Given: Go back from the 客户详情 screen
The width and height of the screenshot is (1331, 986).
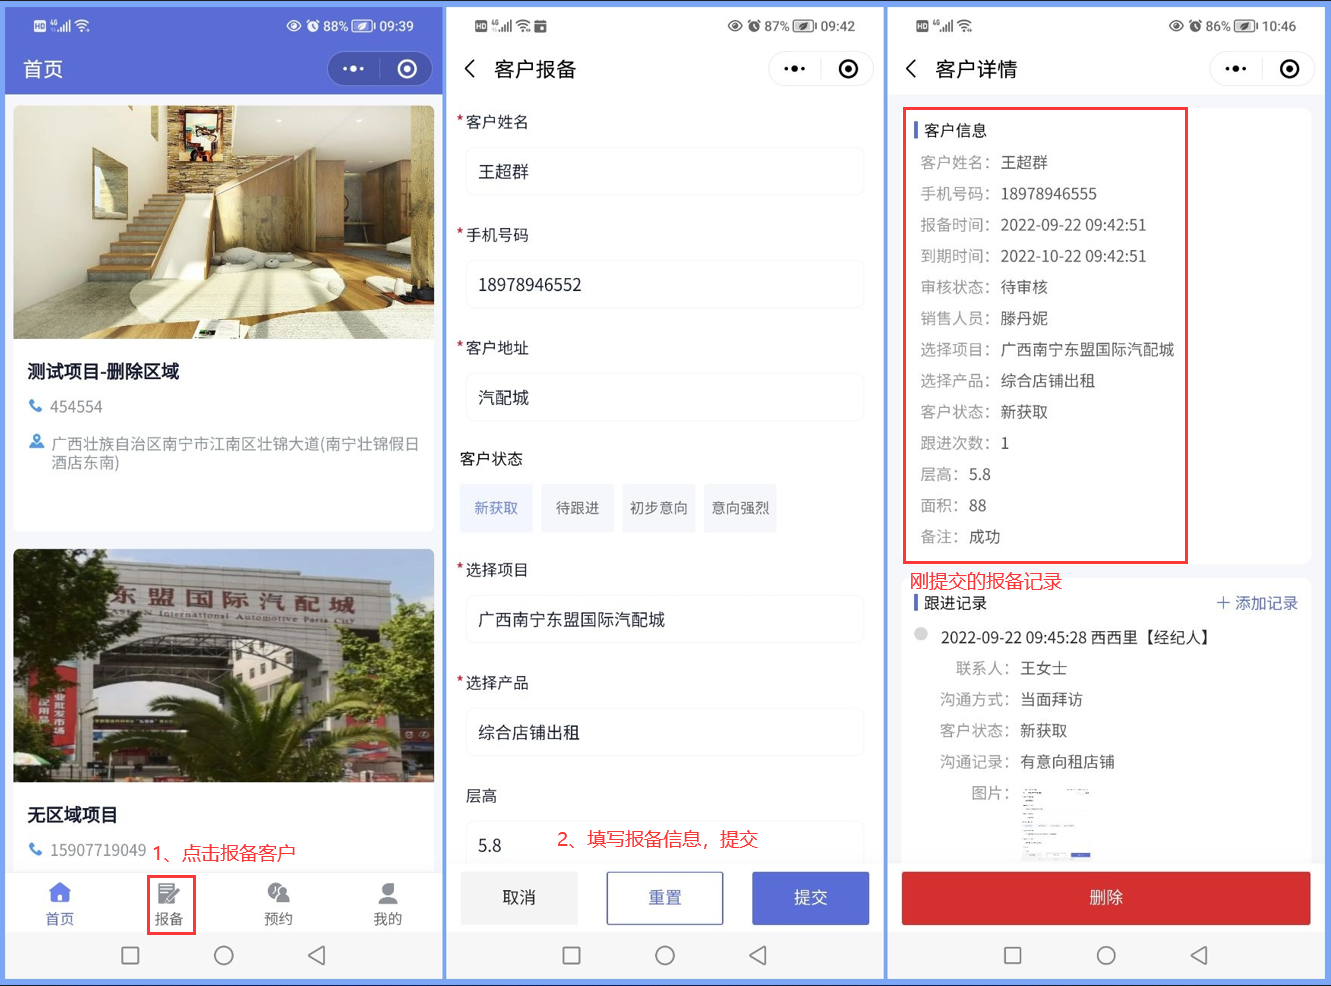Looking at the screenshot, I should pyautogui.click(x=911, y=69).
